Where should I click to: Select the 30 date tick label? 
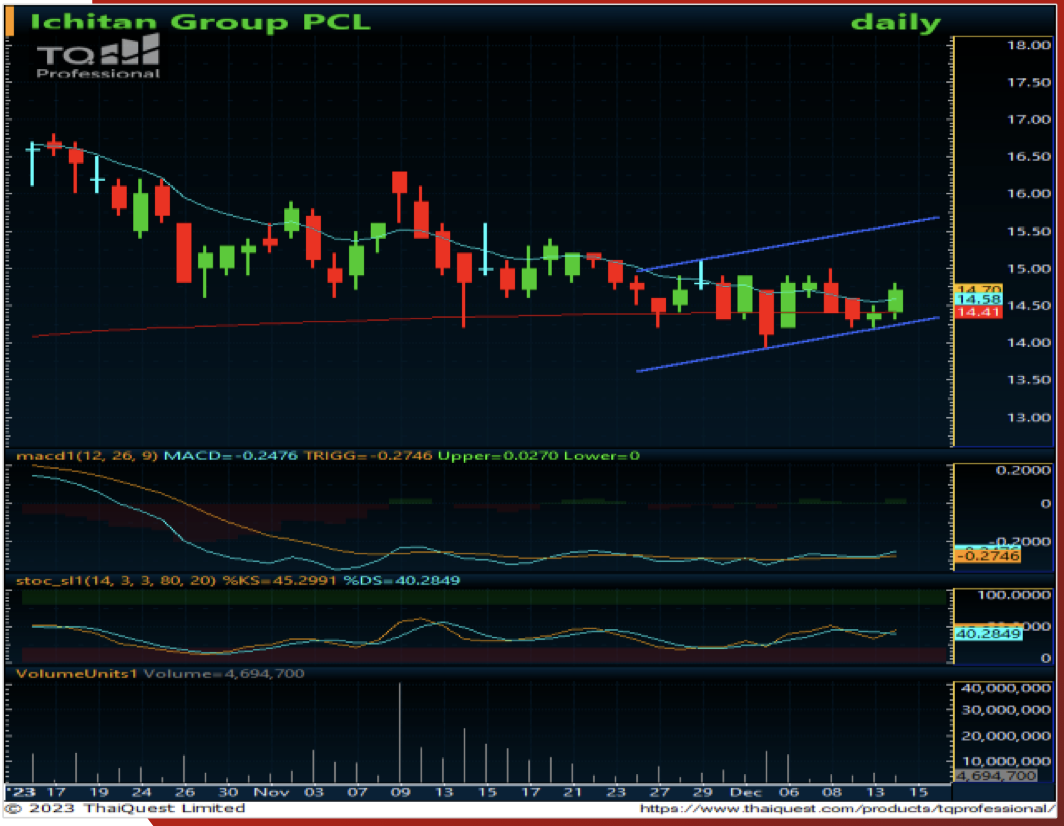[x=228, y=792]
